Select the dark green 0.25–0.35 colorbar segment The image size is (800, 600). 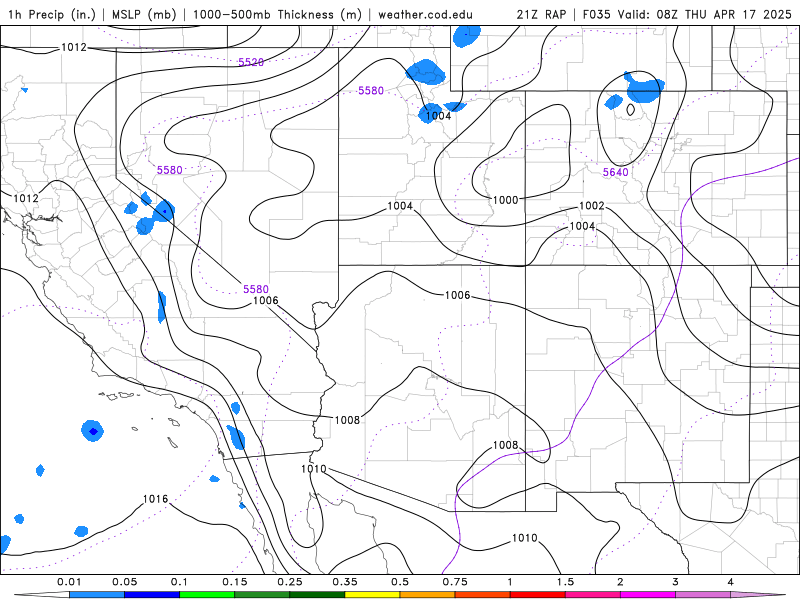pos(317,595)
